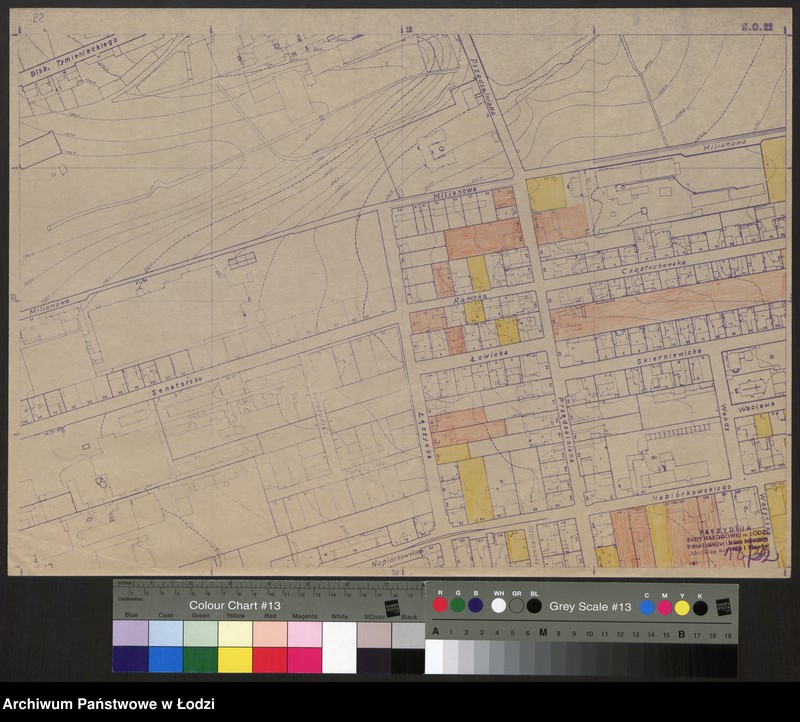Screen dimensions: 800x722
Task: Select the bright yellow swatch on colour chart
Action: click(235, 660)
